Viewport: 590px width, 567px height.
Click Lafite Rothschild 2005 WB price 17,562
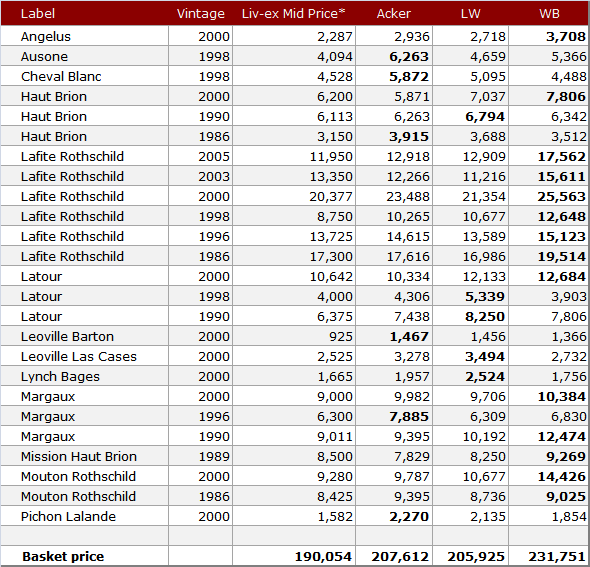point(561,156)
